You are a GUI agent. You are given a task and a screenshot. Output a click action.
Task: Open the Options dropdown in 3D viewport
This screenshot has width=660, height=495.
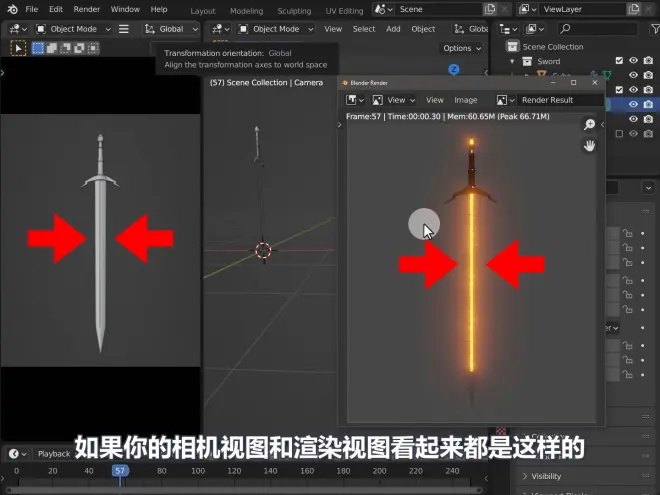[462, 48]
